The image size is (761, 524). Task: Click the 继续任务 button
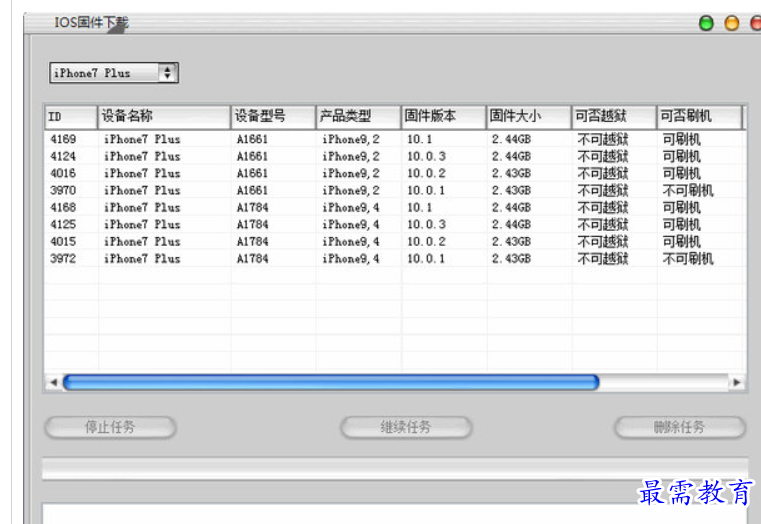tap(406, 427)
